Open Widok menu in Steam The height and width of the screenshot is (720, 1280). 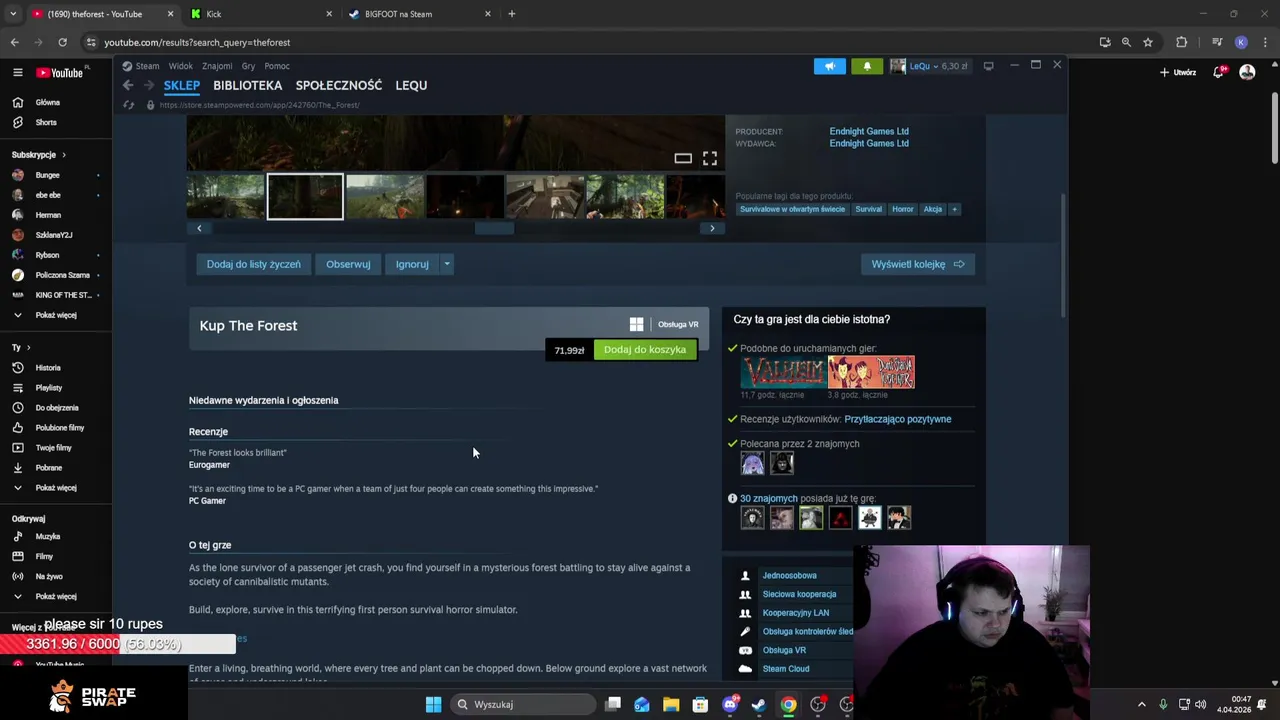[x=181, y=66]
